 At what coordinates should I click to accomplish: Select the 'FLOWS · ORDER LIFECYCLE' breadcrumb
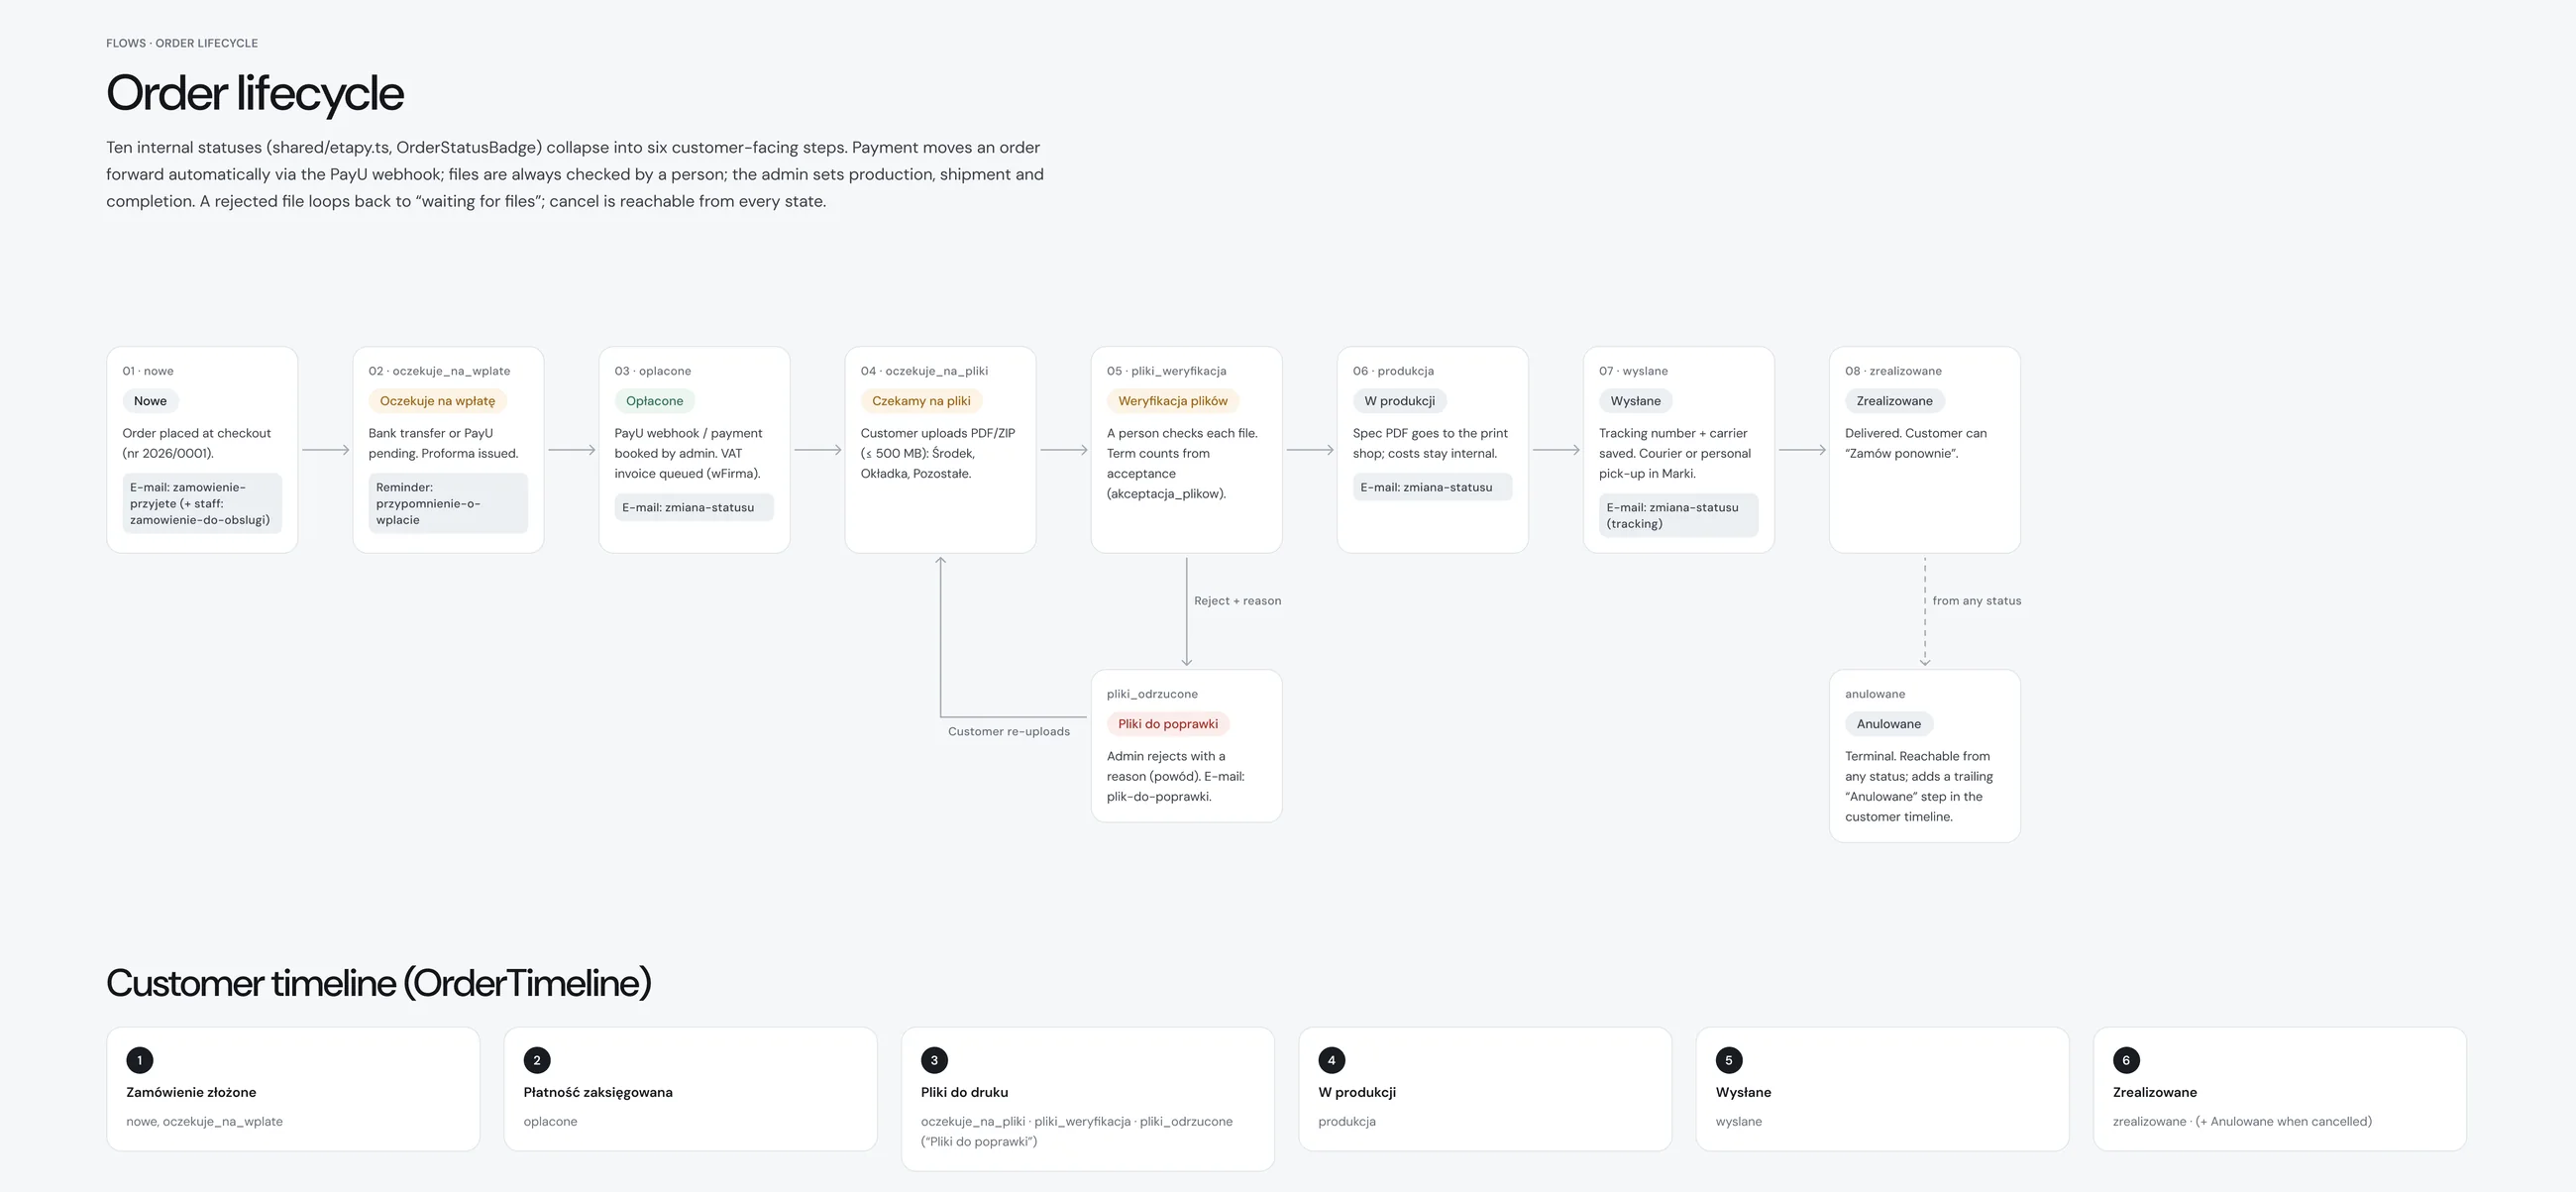[x=182, y=43]
